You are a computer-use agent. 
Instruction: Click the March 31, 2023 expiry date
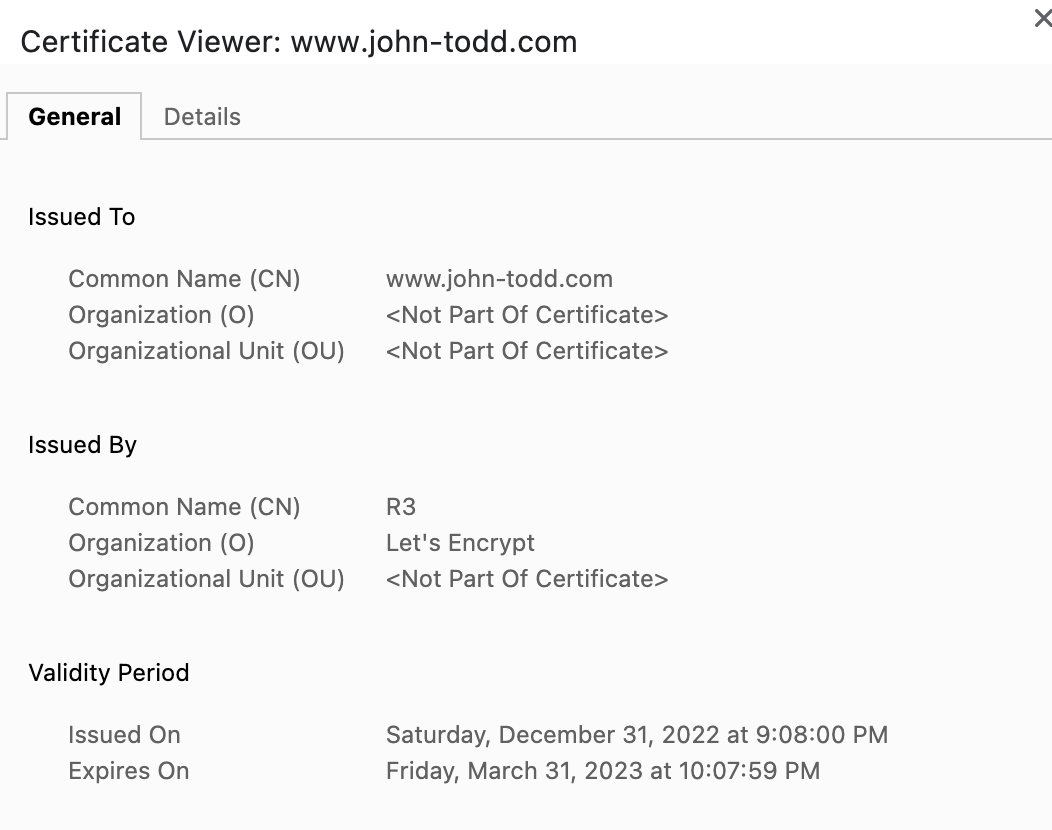pyautogui.click(x=602, y=771)
